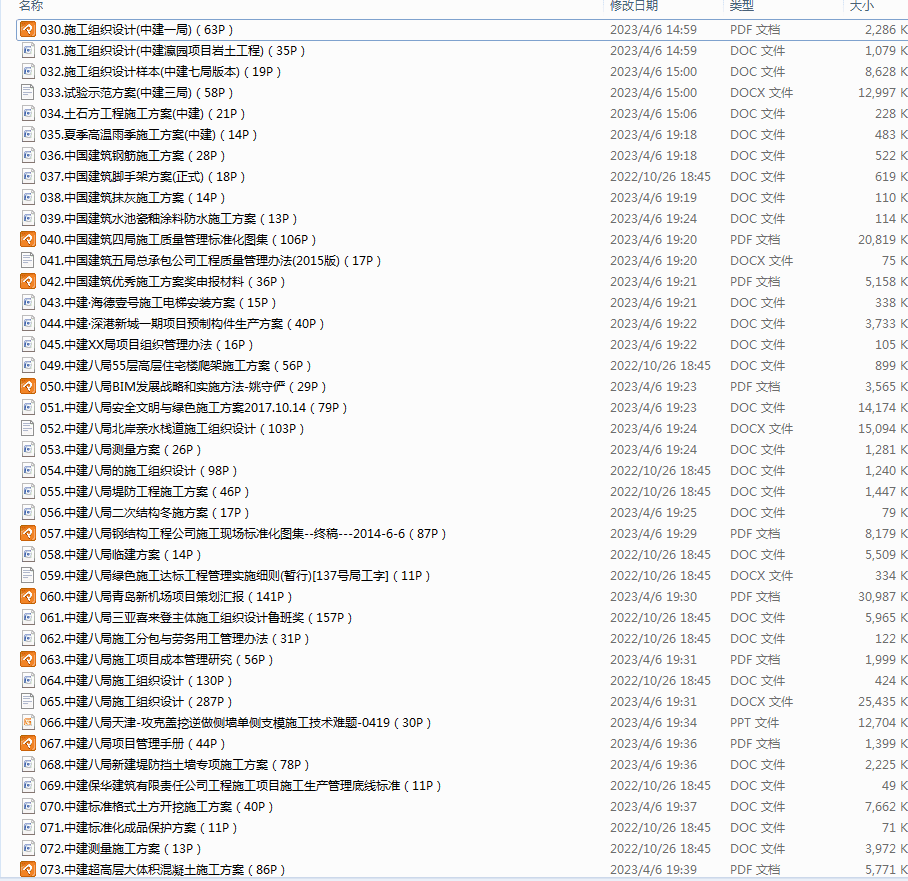Click the date 2023/4/6 15:06 of file 034

point(653,114)
